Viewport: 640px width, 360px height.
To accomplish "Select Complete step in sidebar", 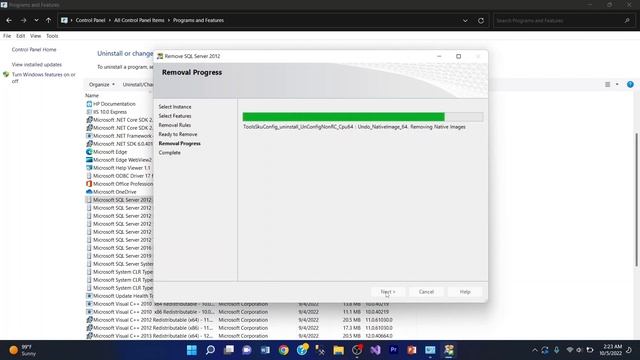I will point(169,153).
